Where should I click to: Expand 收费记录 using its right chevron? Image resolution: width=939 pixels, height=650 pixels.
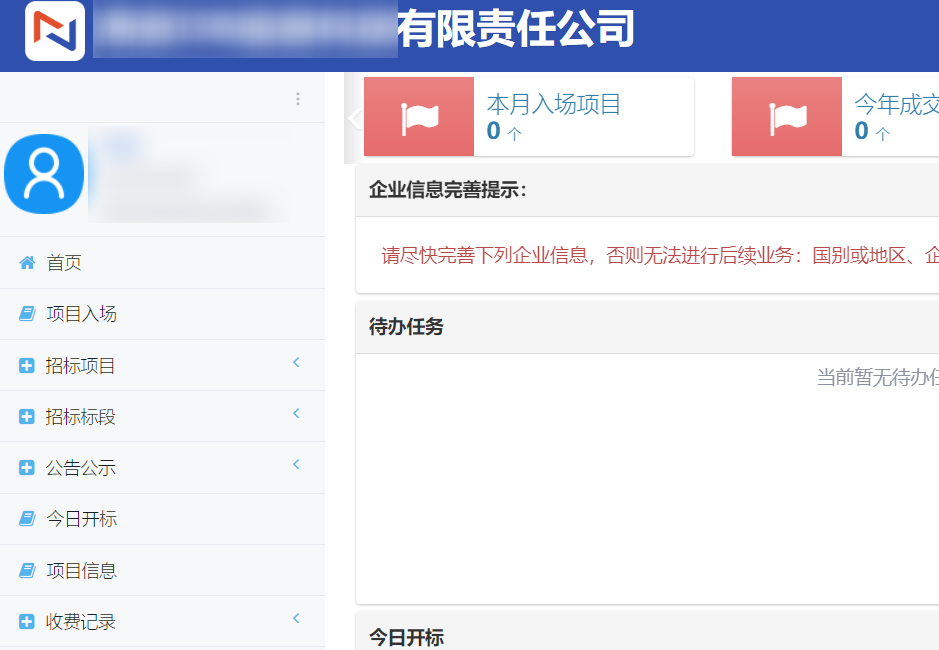(296, 619)
